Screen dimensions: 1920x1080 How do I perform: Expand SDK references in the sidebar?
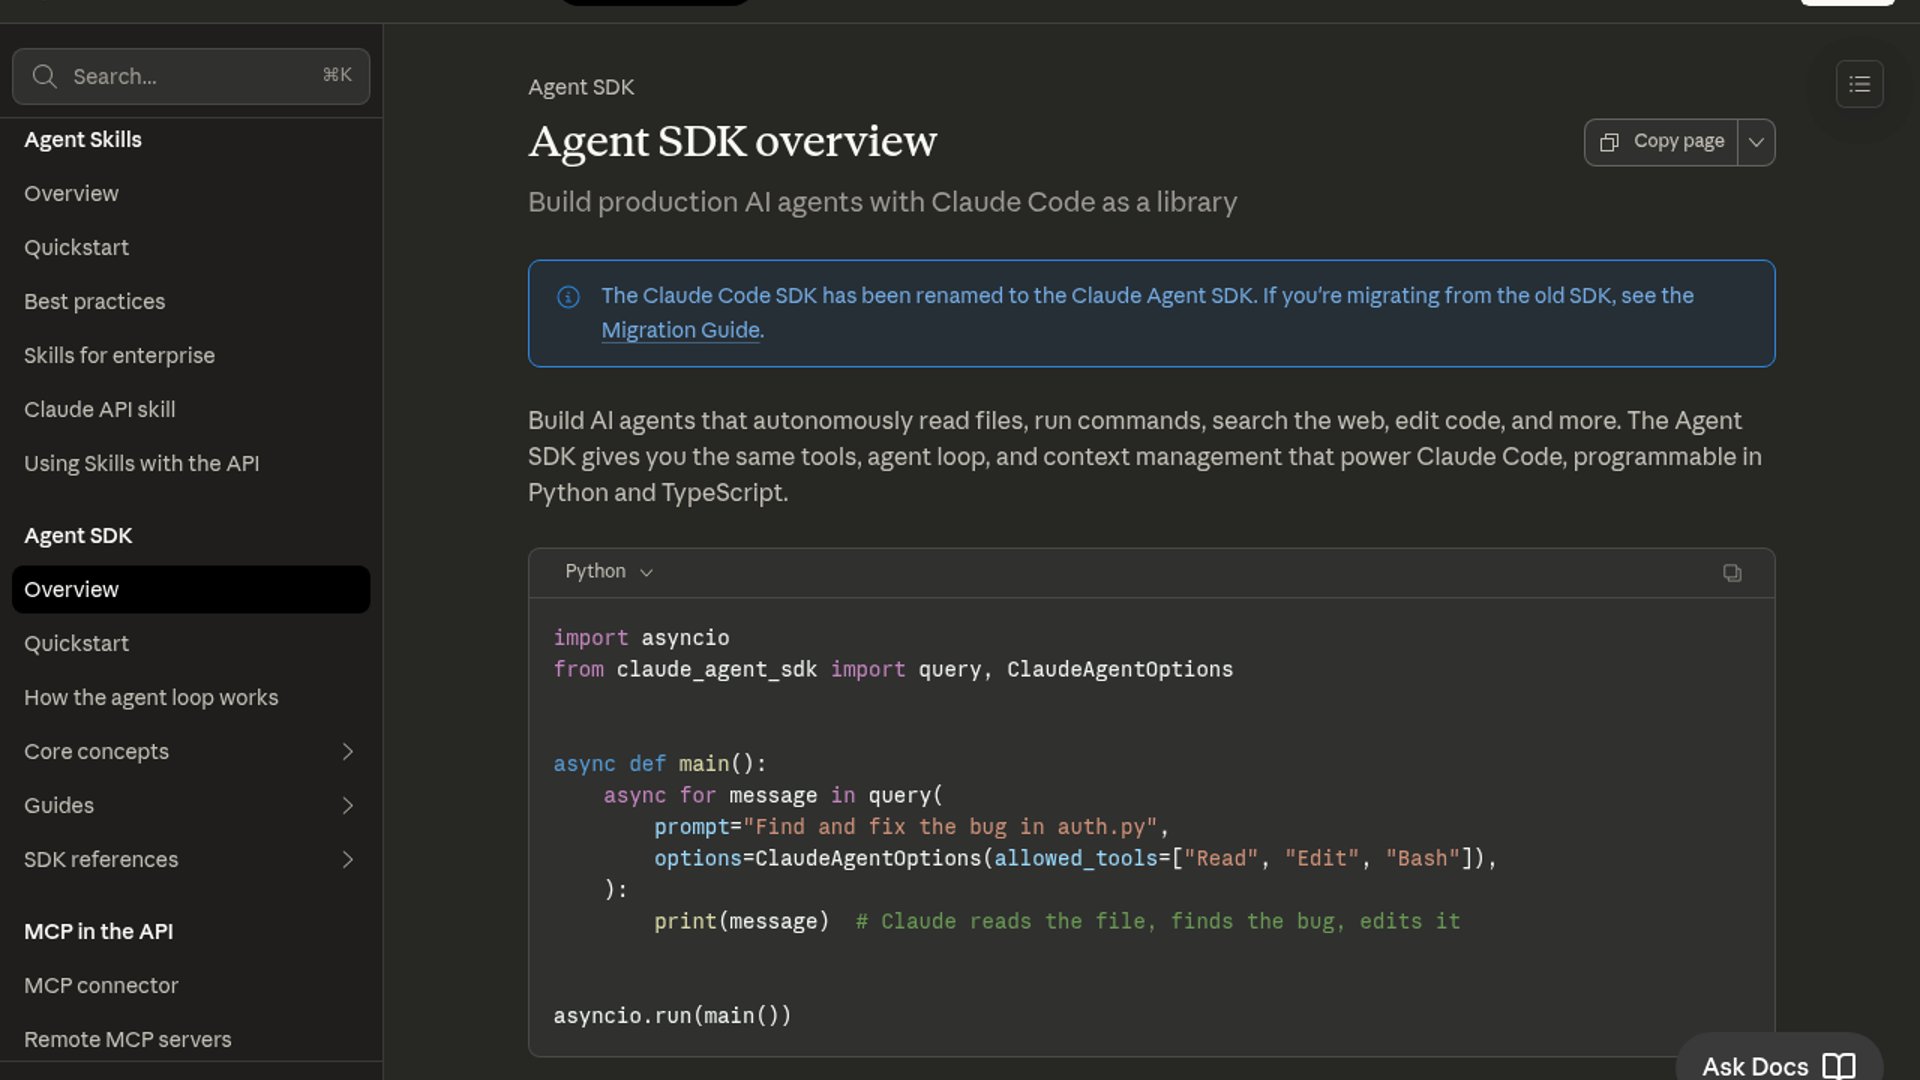point(347,860)
